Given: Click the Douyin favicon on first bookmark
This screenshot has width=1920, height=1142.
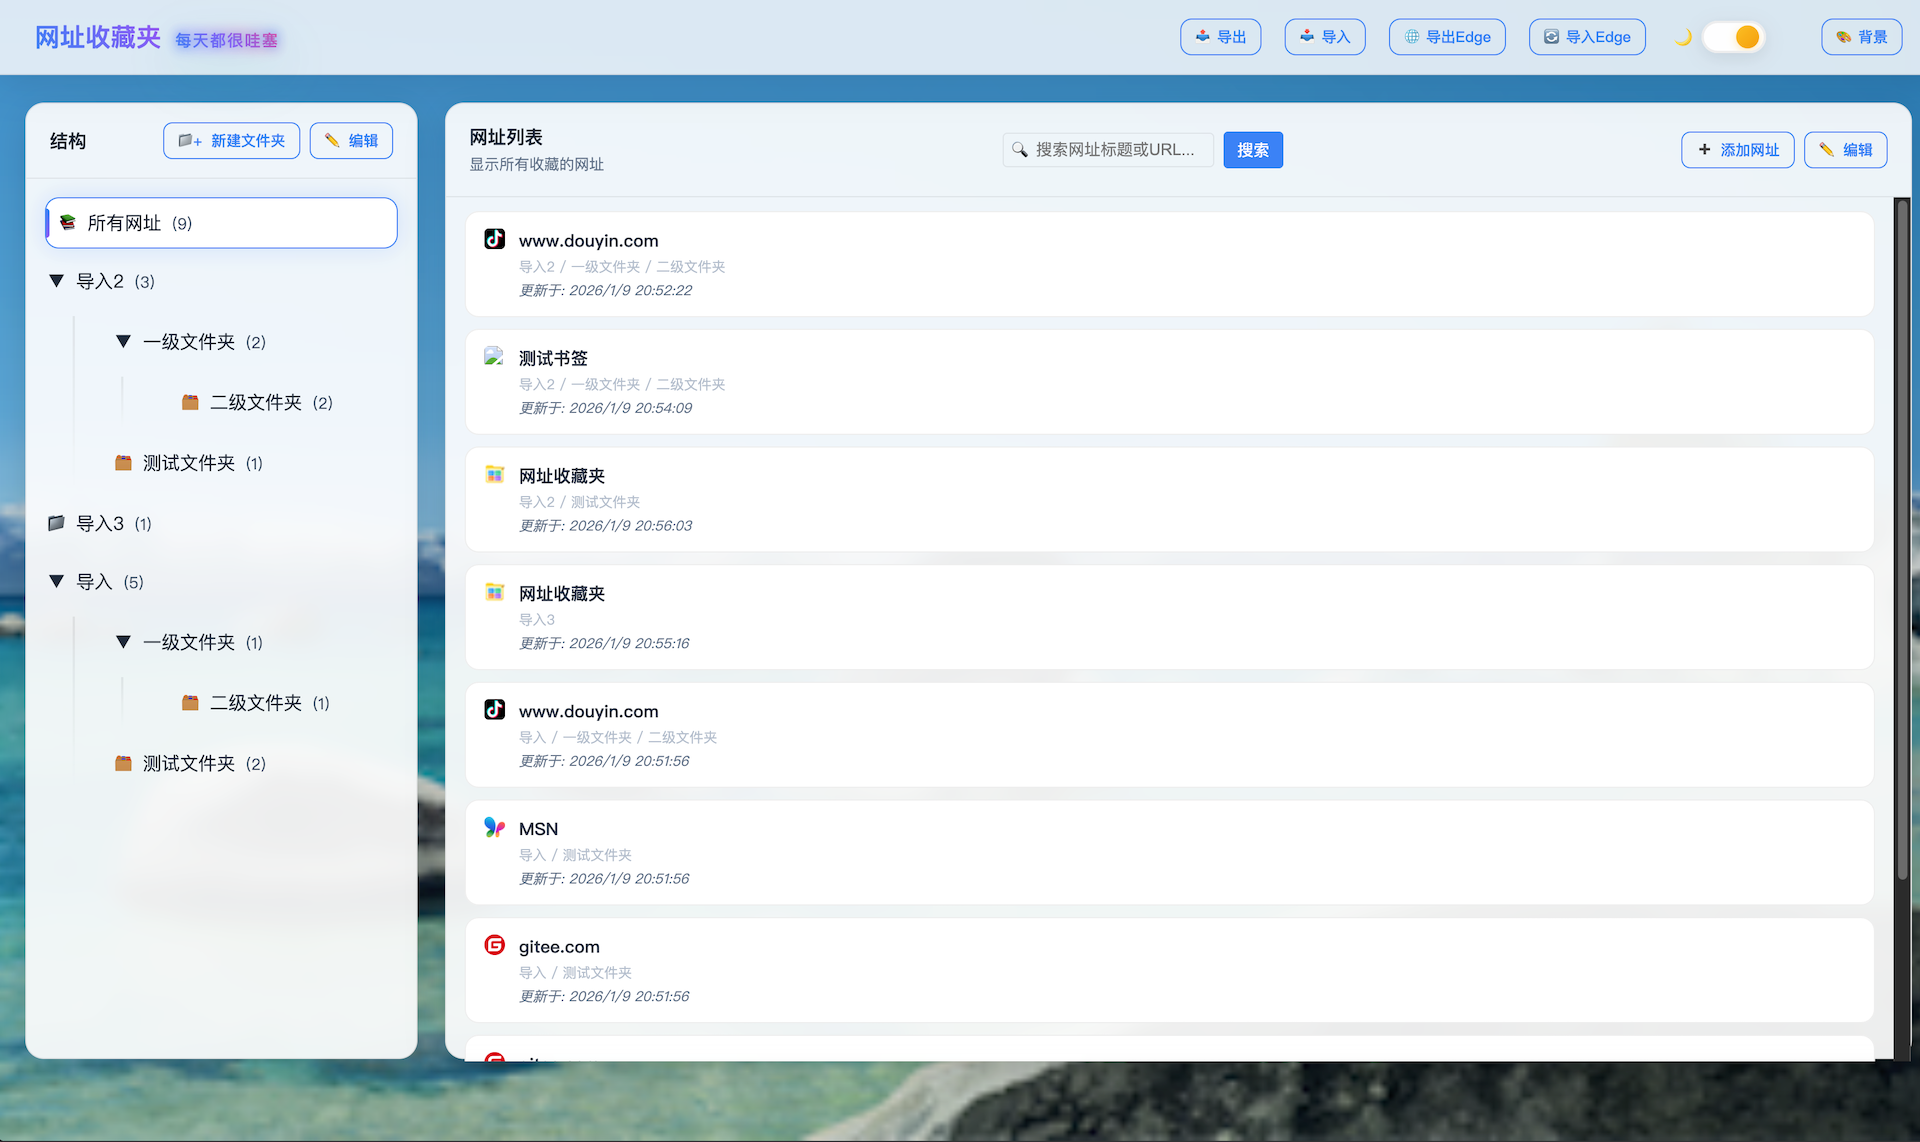Looking at the screenshot, I should click(494, 239).
